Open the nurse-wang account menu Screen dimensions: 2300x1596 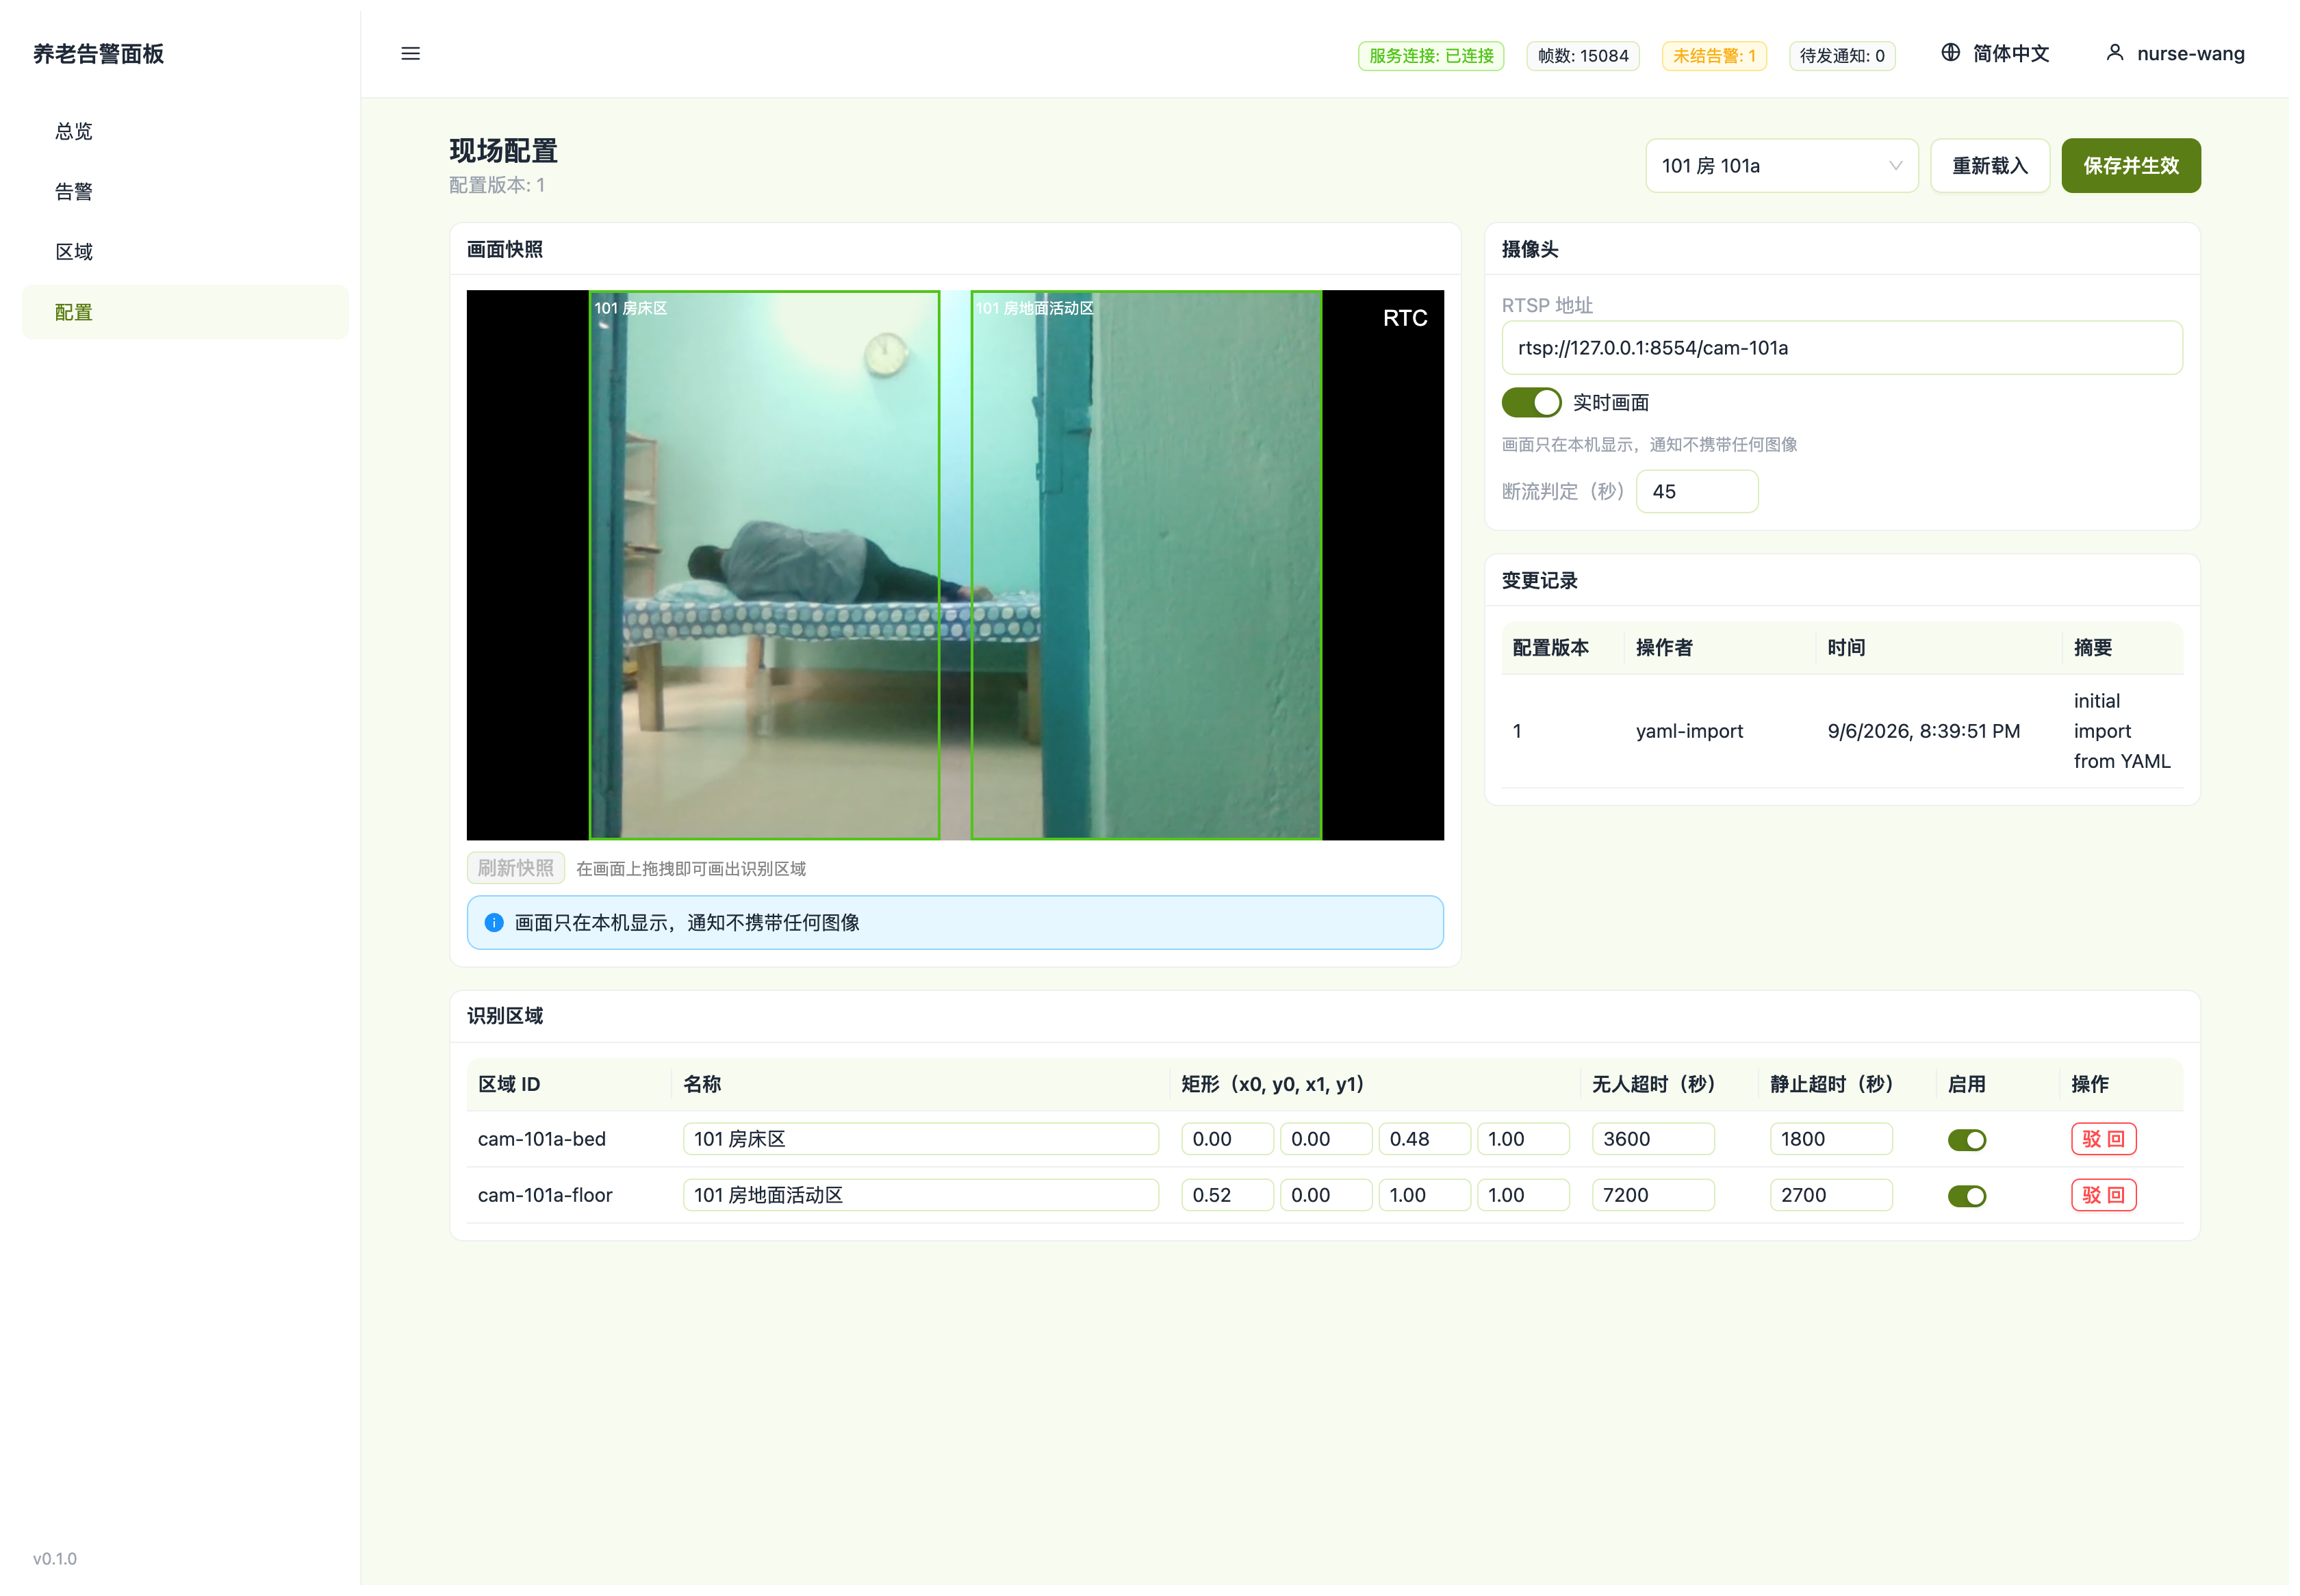(2176, 54)
